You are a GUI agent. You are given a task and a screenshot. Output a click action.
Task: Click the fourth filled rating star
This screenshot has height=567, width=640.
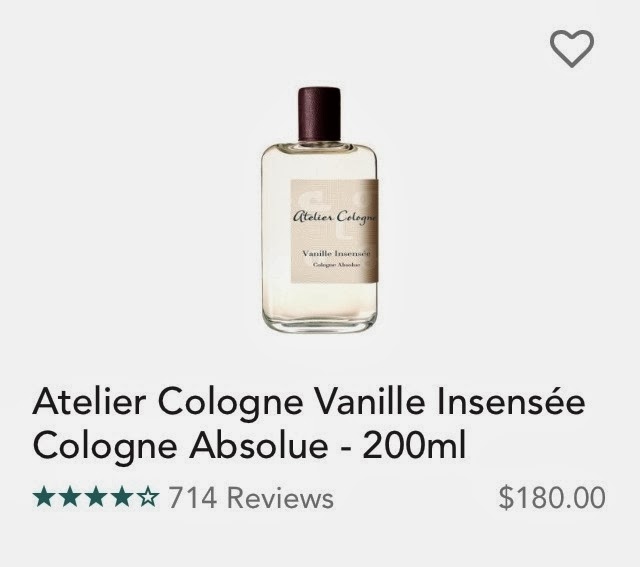(122, 498)
